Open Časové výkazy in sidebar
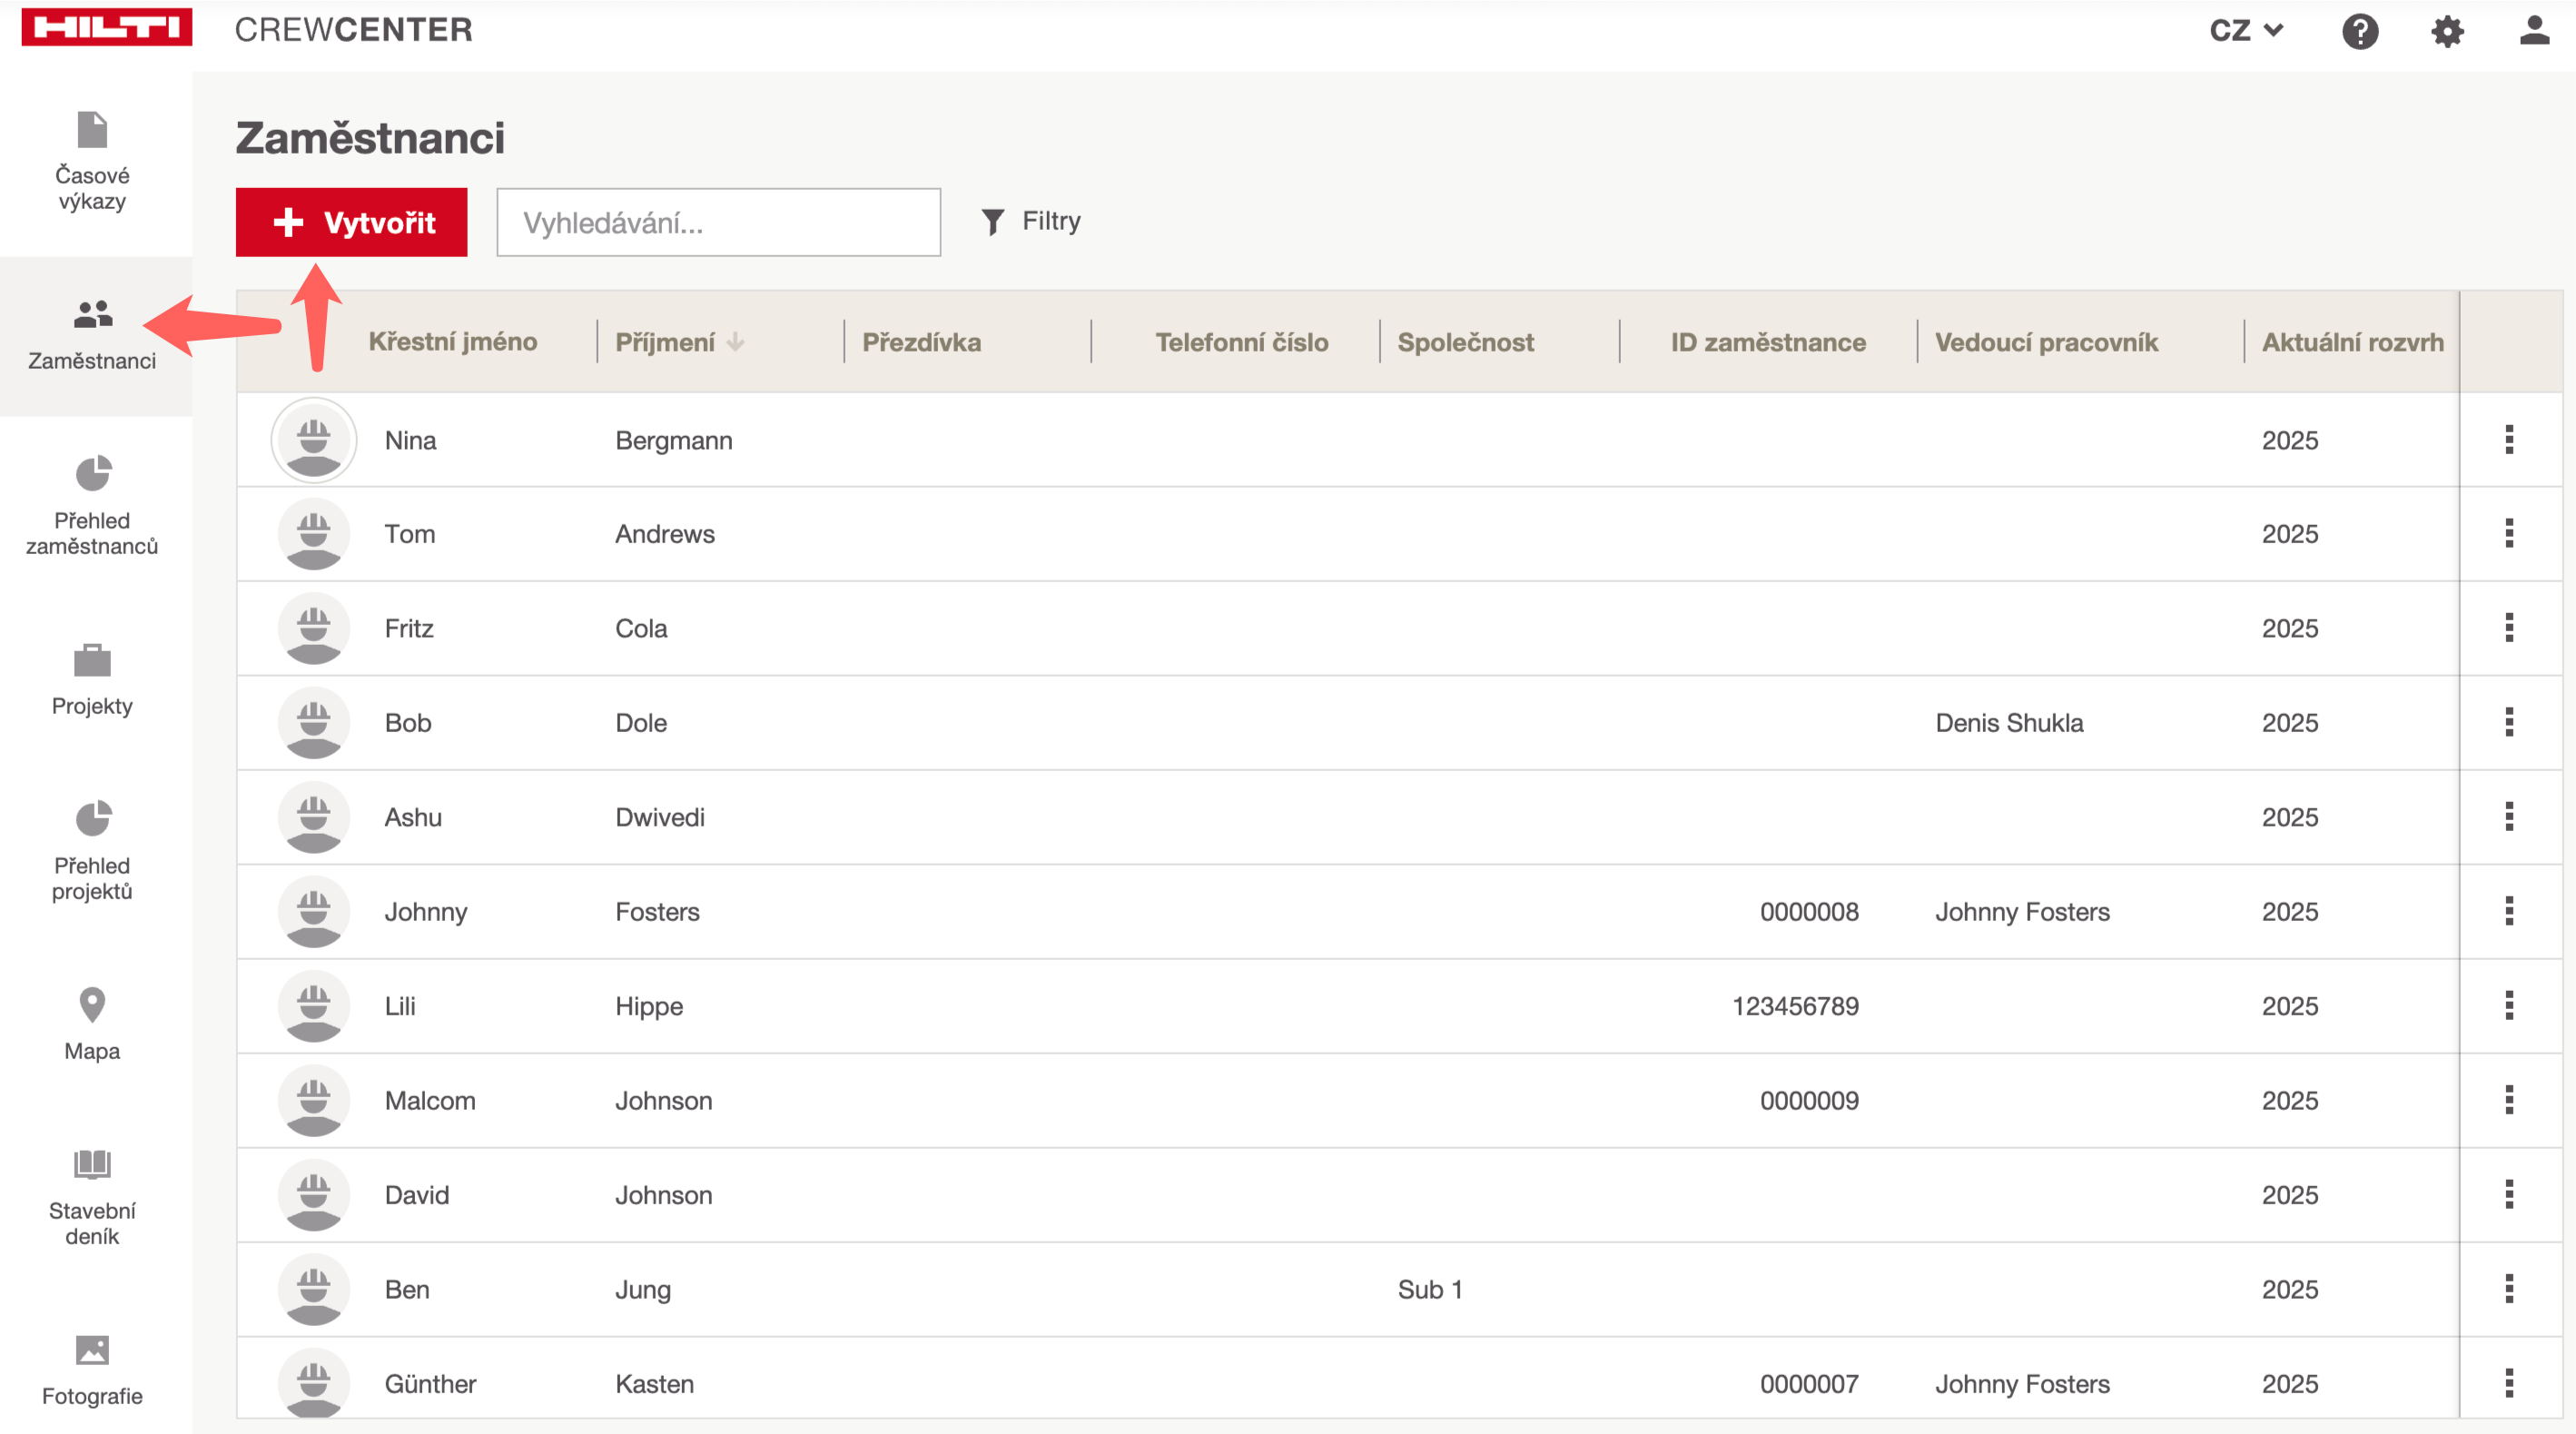2576x1434 pixels. point(92,161)
